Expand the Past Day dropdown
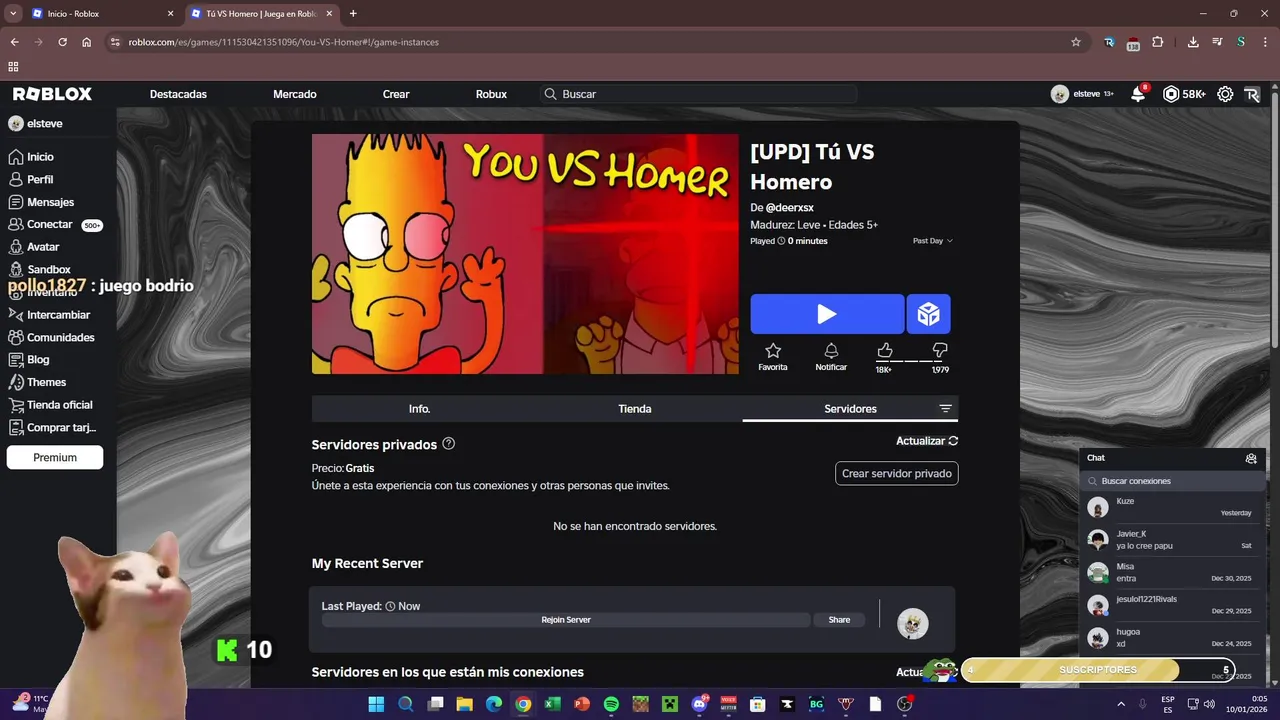The image size is (1280, 720). (933, 241)
